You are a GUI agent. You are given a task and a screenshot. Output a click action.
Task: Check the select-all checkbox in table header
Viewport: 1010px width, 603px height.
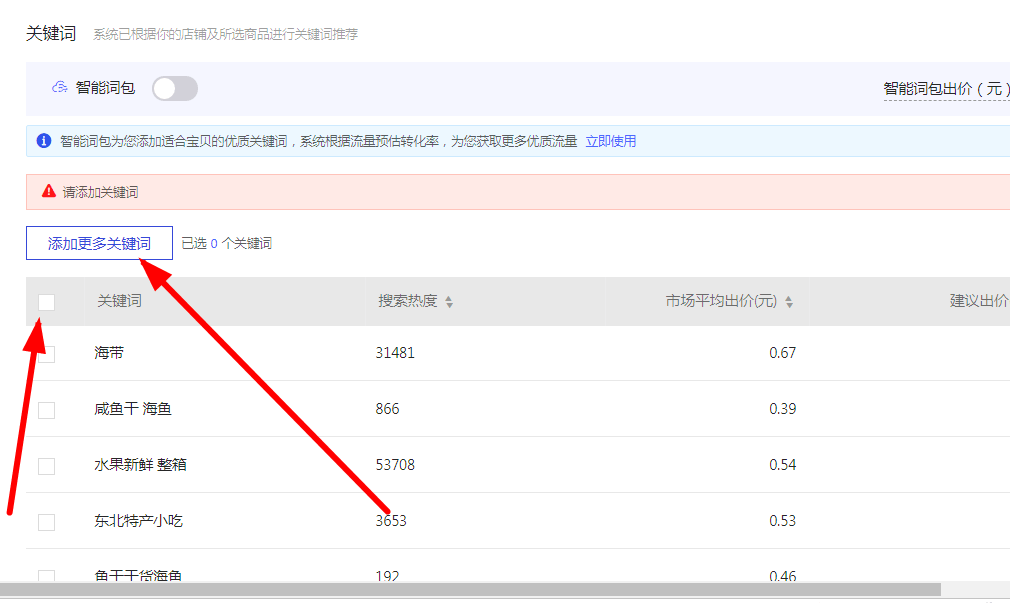point(46,302)
